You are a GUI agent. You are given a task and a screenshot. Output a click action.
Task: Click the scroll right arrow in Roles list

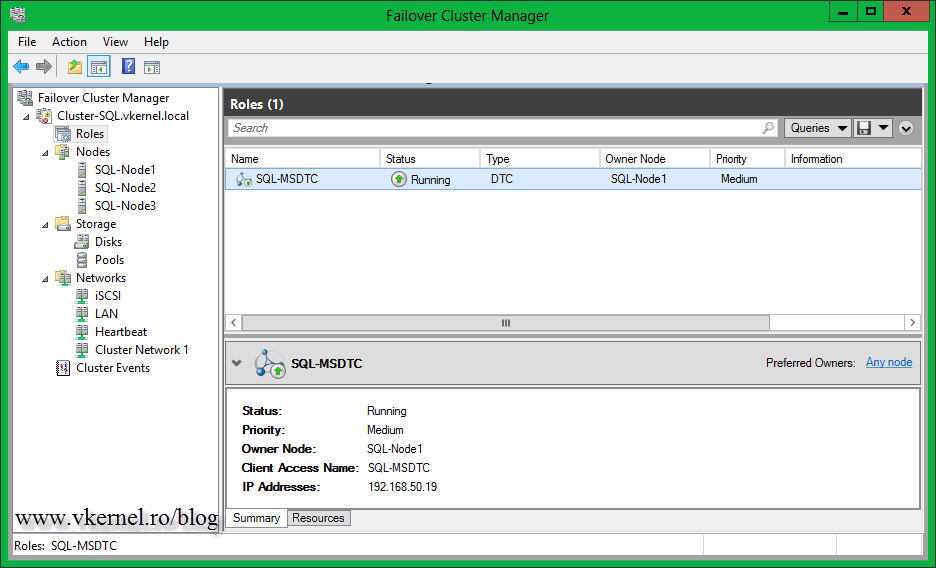pos(912,323)
